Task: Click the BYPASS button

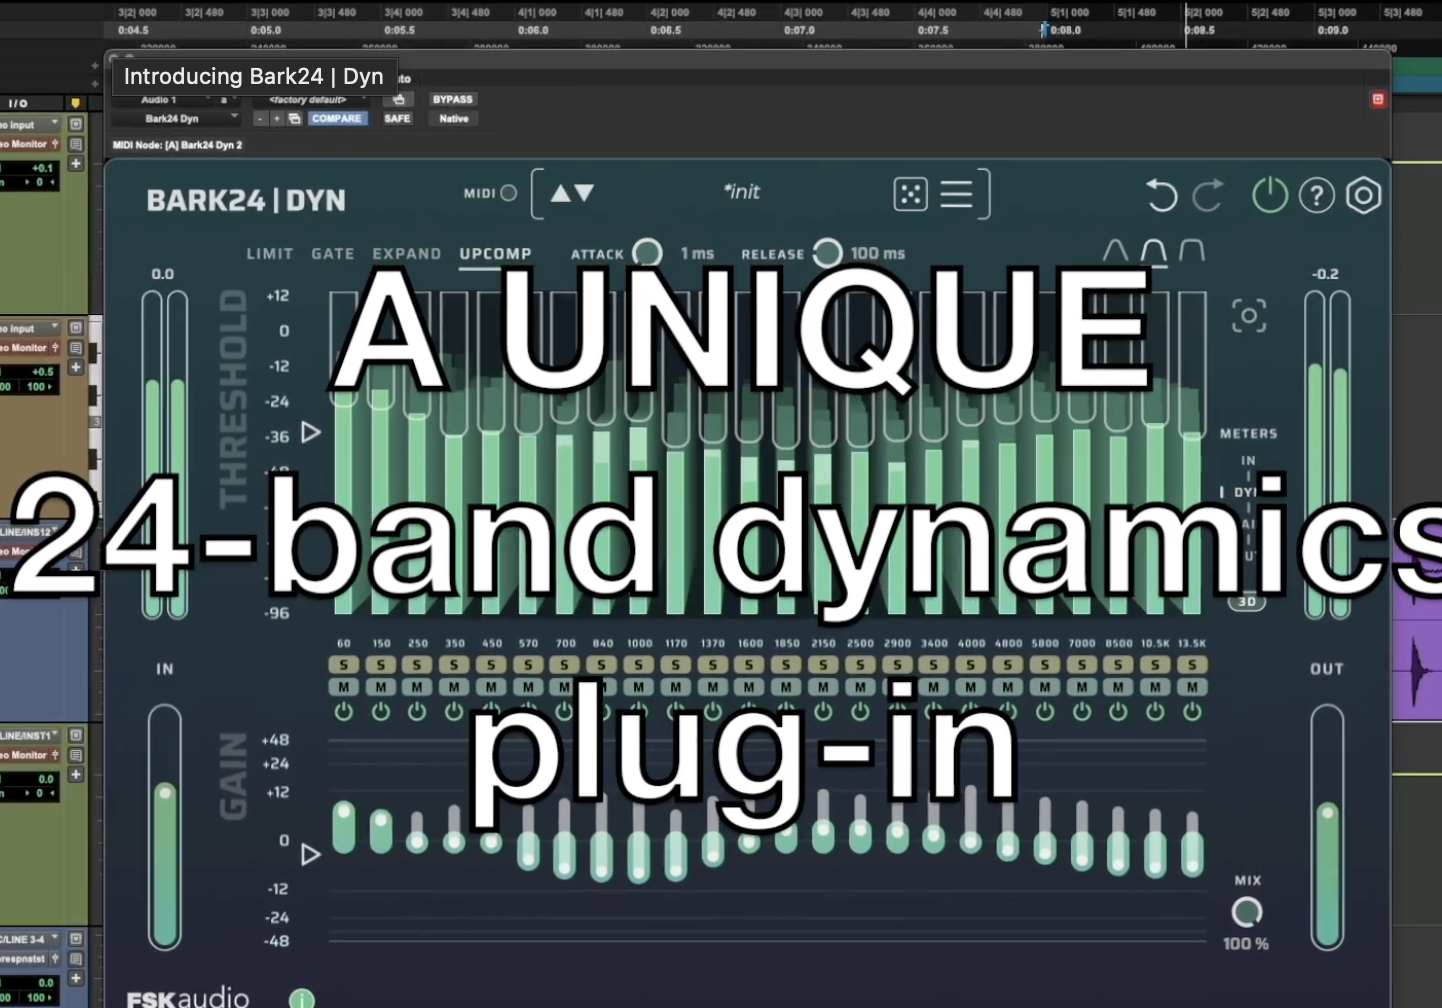Action: (x=453, y=99)
